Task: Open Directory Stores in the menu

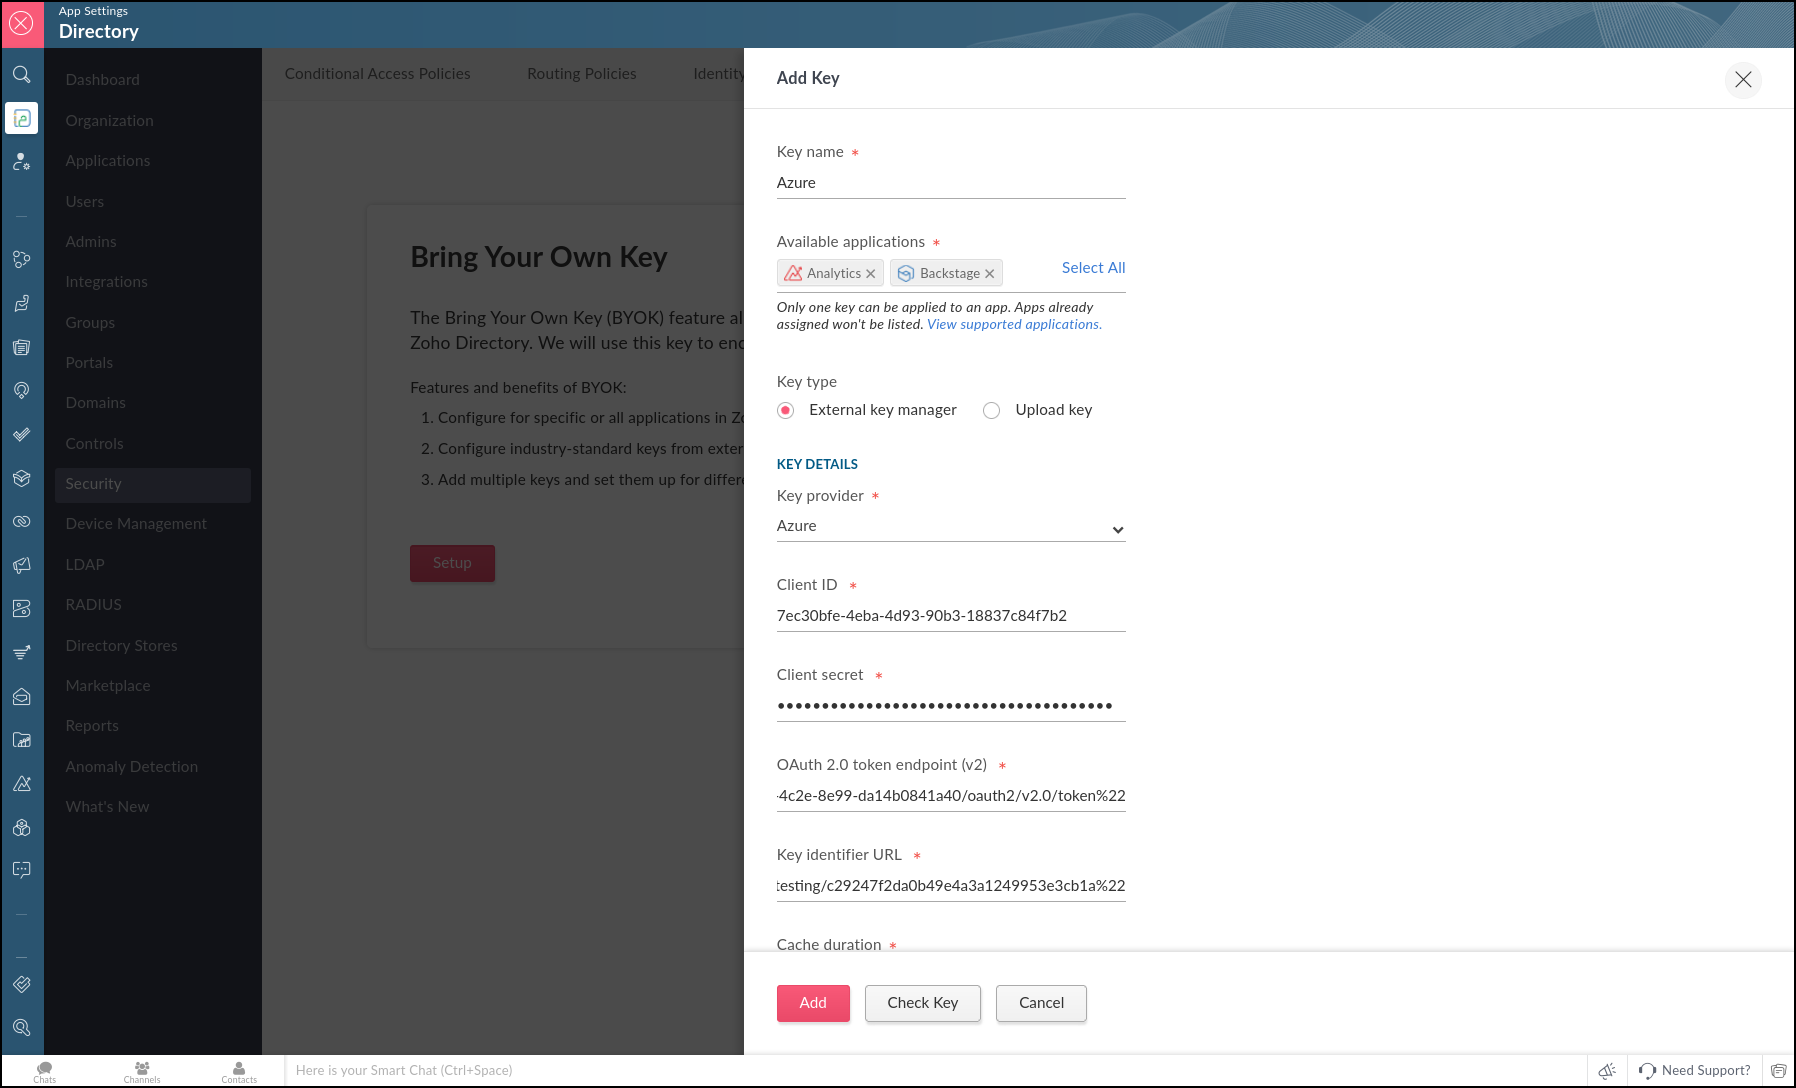Action: pyautogui.click(x=121, y=646)
